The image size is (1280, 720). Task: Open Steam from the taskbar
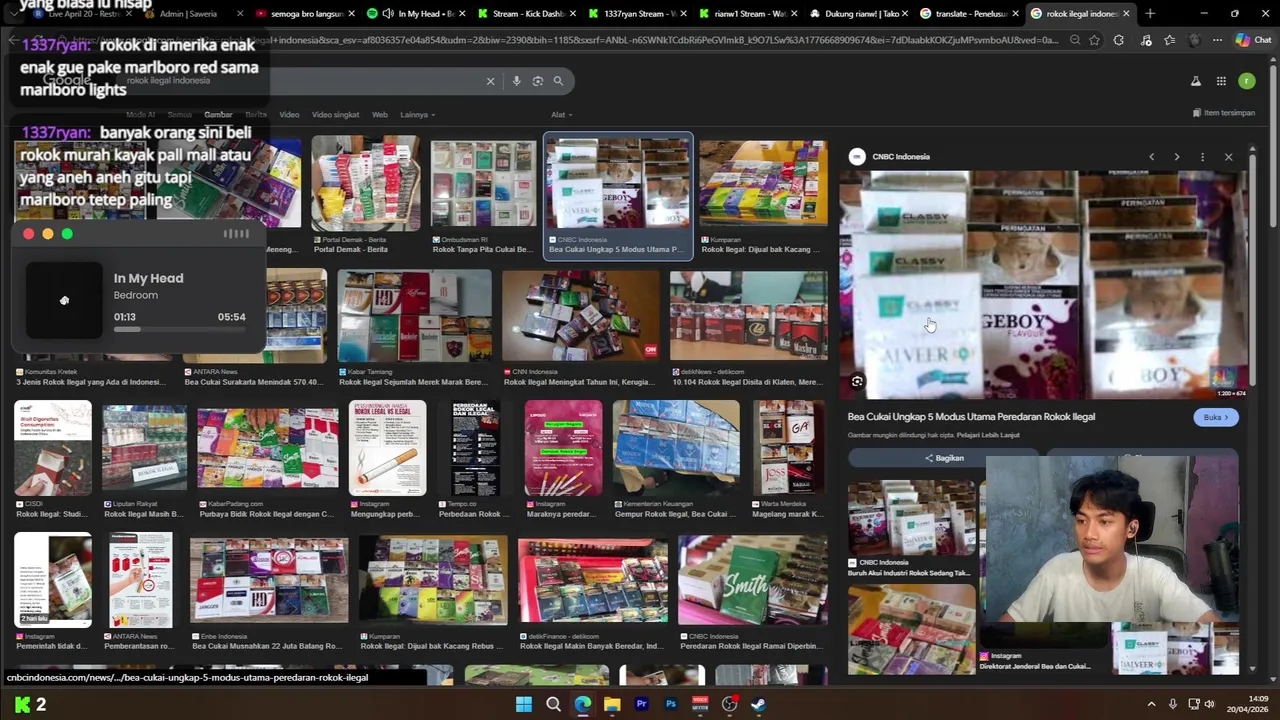pyautogui.click(x=759, y=704)
